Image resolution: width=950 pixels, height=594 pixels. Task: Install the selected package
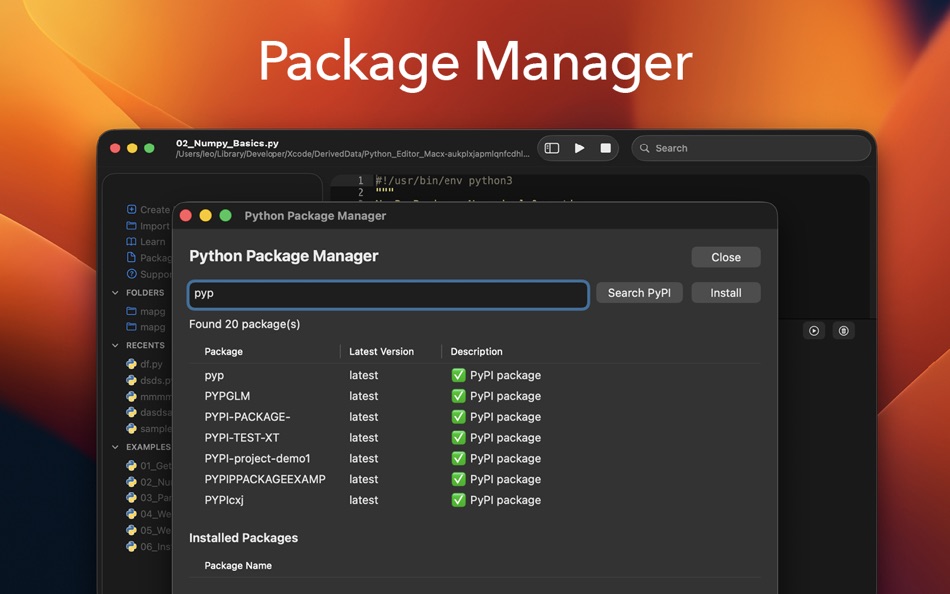[725, 292]
